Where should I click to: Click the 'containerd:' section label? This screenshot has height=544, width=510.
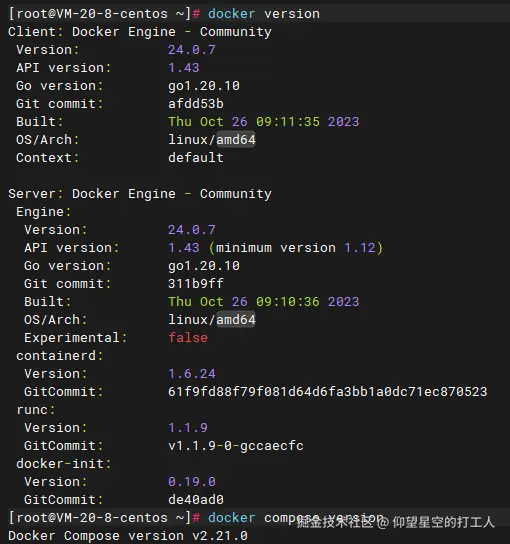pyautogui.click(x=60, y=356)
